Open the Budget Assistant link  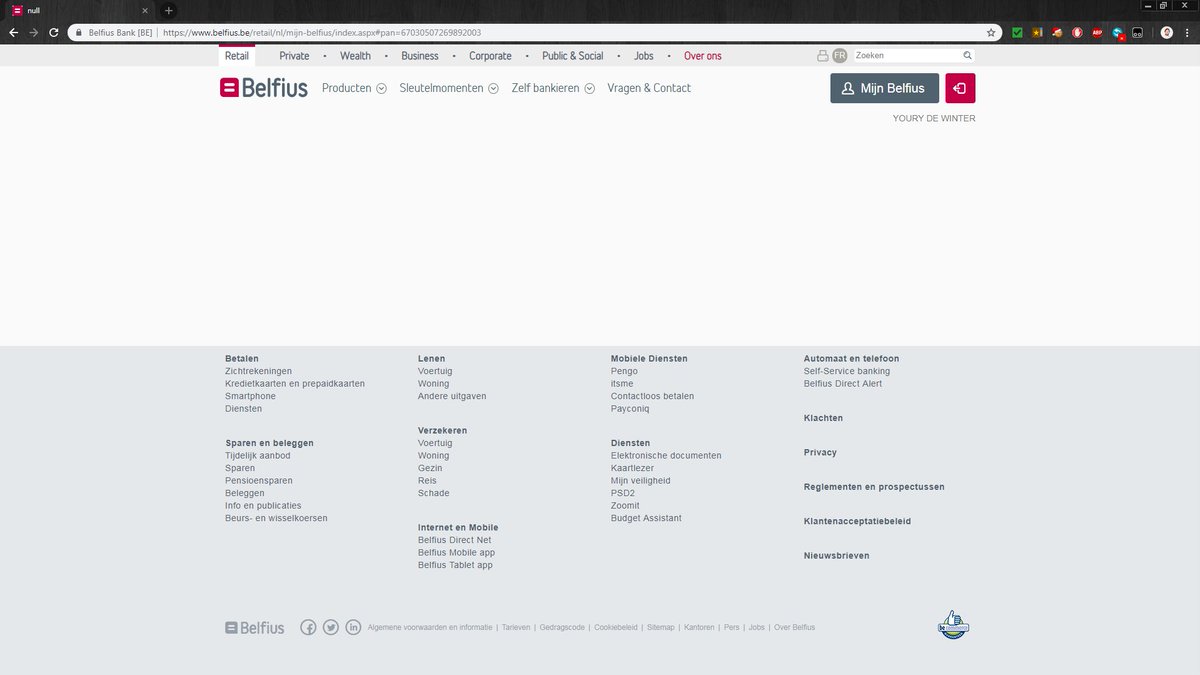tap(646, 518)
